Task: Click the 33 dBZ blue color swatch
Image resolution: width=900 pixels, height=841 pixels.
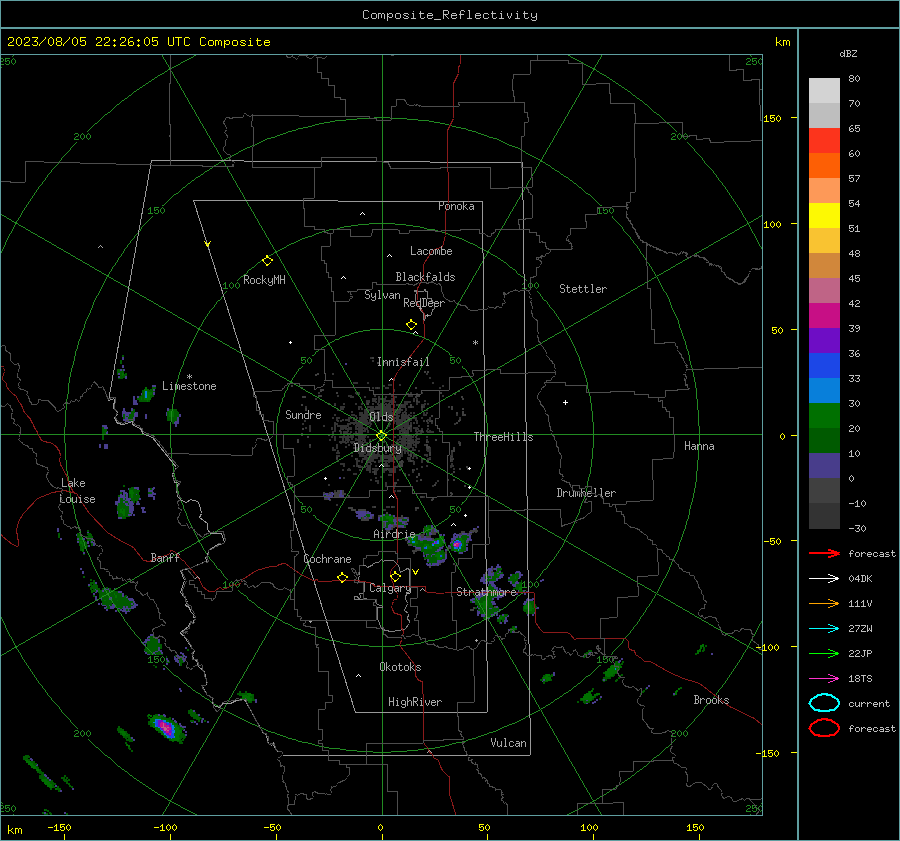Action: click(x=824, y=365)
